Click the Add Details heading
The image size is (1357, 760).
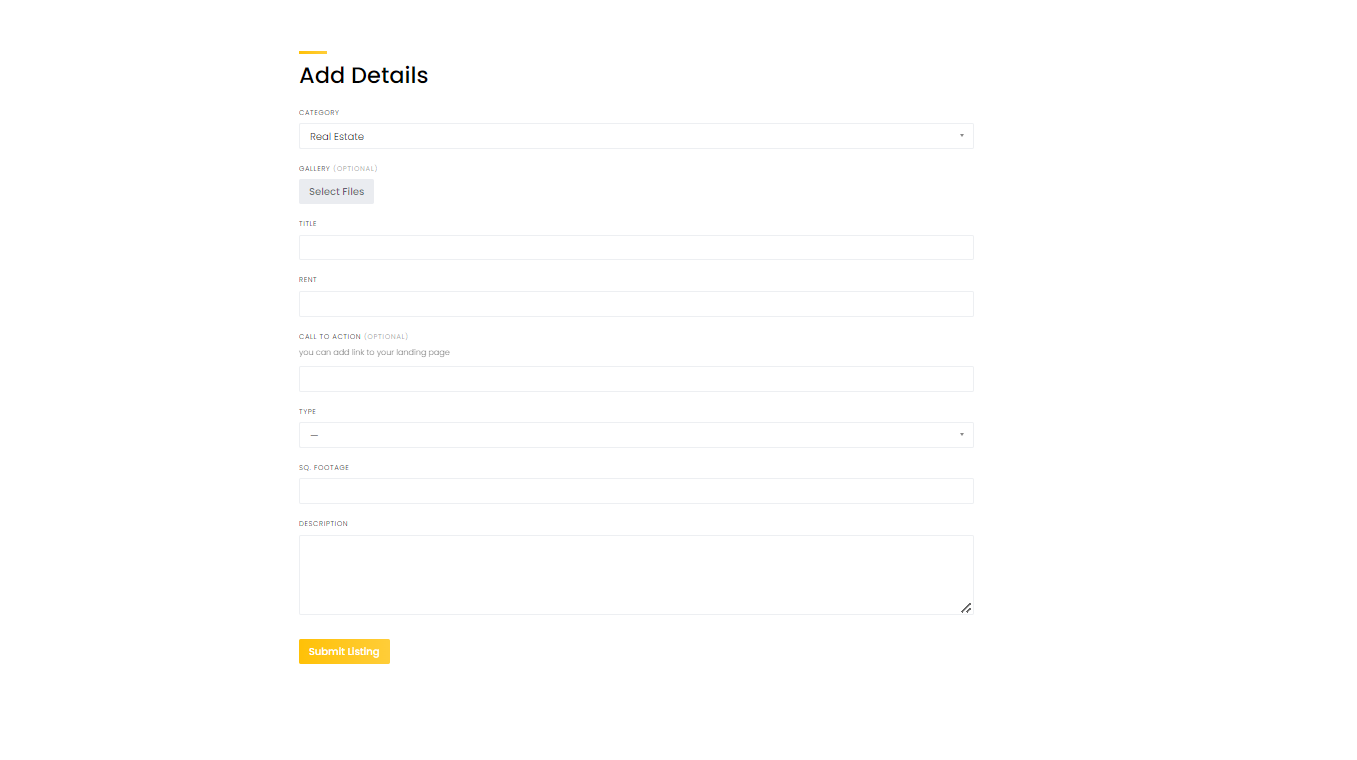tap(364, 75)
